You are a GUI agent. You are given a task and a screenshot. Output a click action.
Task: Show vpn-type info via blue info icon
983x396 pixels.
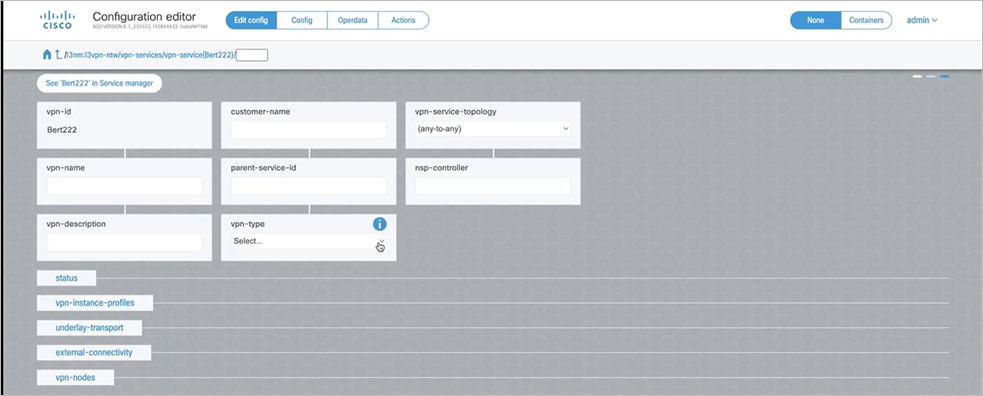(x=379, y=224)
